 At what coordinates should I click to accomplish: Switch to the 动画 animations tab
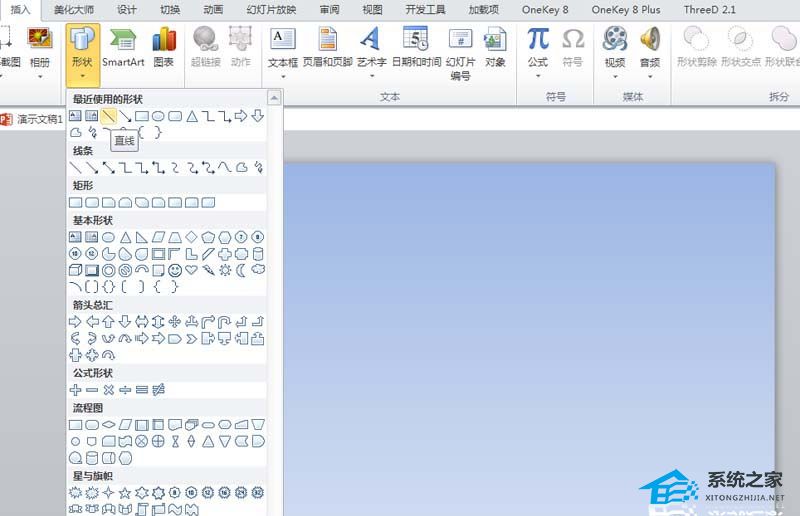(x=213, y=10)
